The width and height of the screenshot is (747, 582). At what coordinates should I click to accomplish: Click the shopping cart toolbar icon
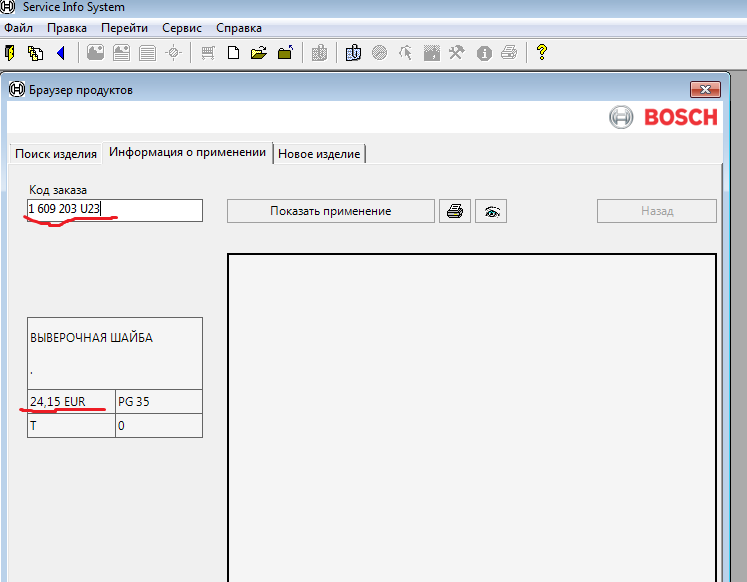(x=208, y=53)
